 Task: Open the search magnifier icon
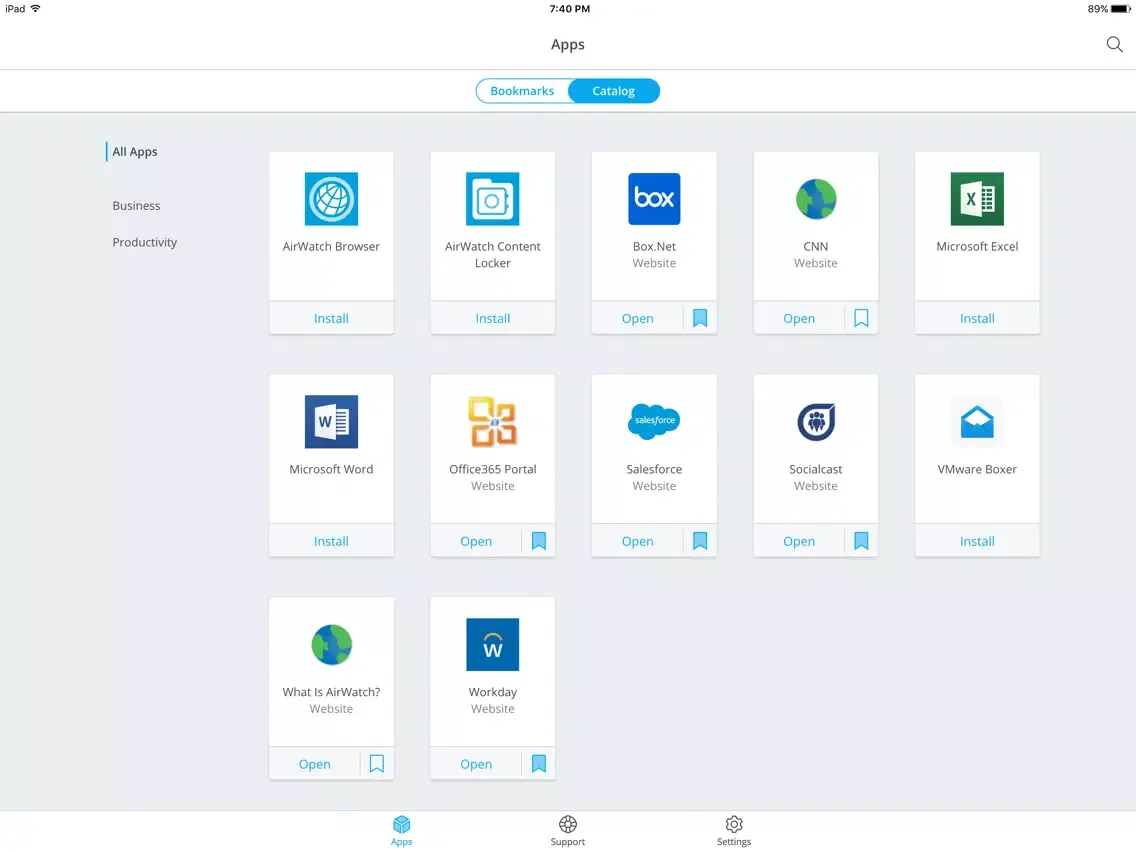(1114, 45)
